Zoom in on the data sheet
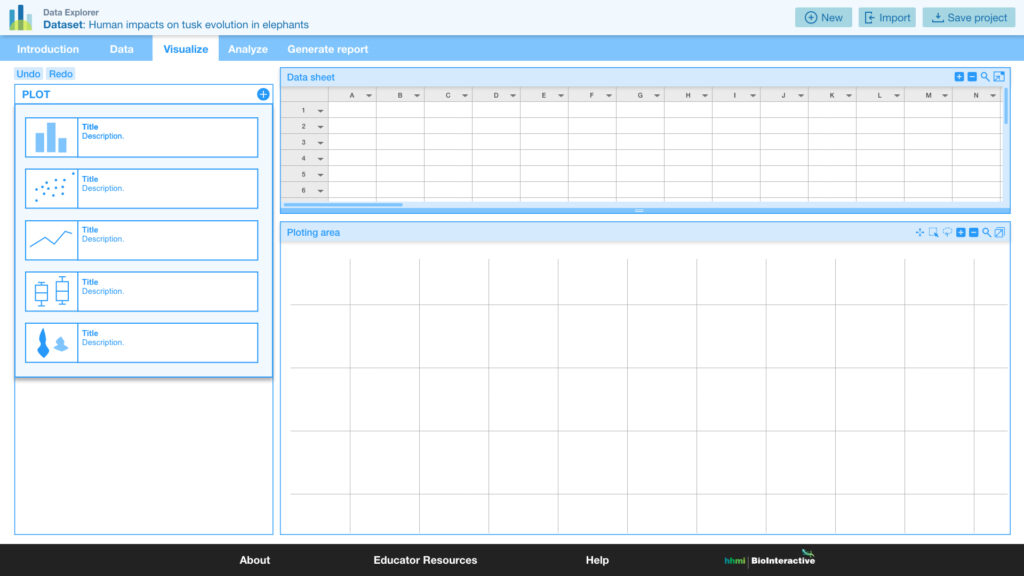1024x576 pixels. coord(959,76)
